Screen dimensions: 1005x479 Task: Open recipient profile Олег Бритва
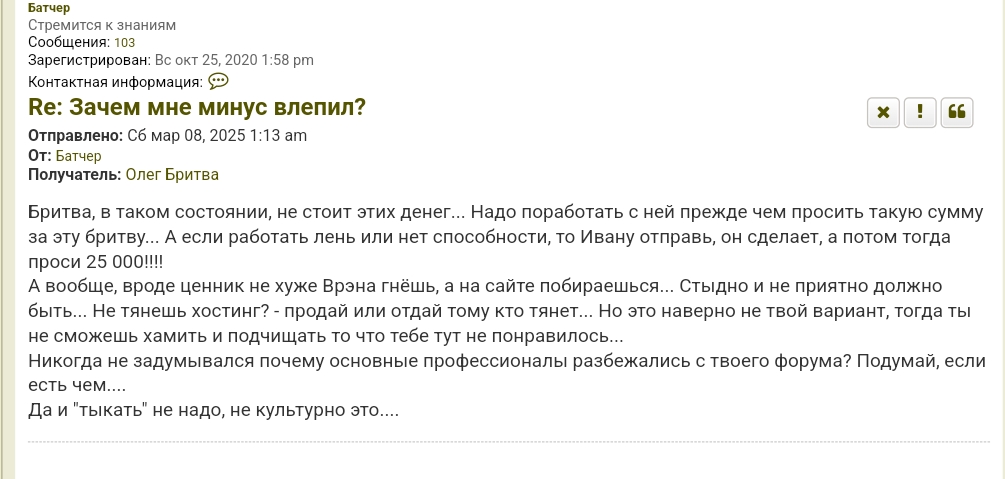tap(172, 174)
